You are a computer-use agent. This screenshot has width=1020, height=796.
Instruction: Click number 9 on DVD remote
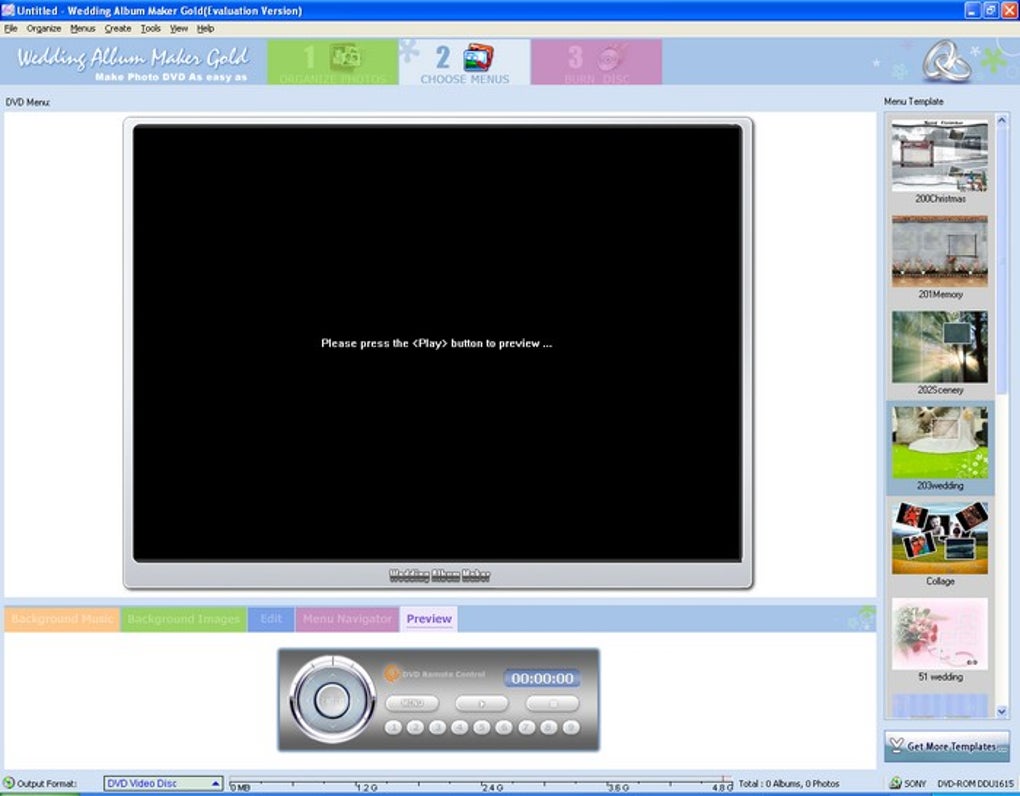point(570,728)
